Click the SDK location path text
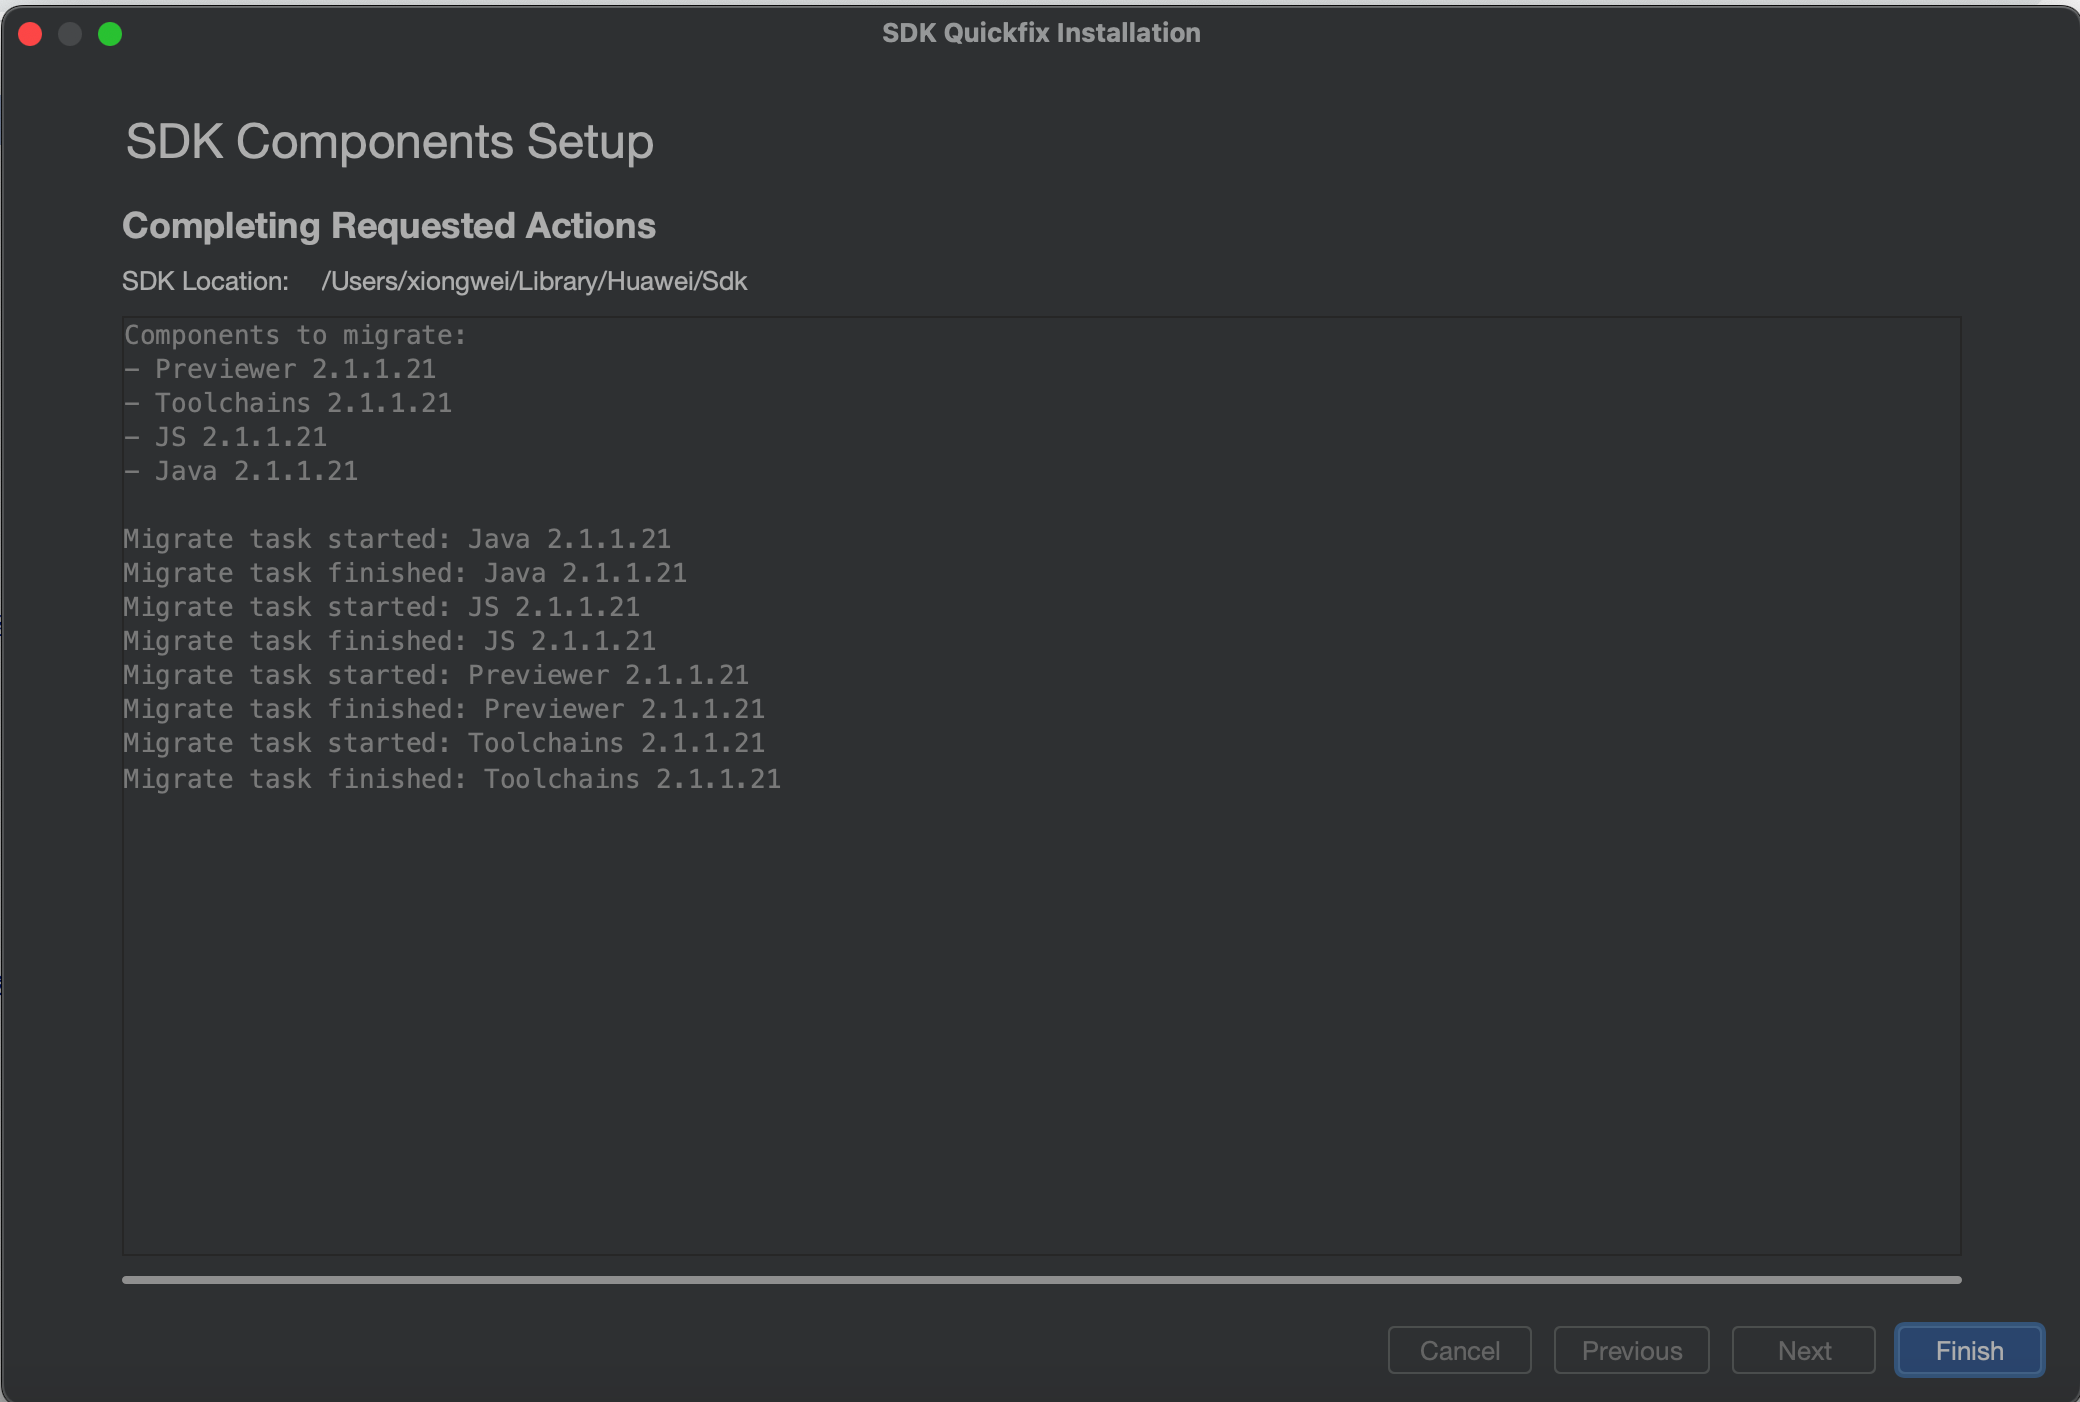Screen dimensions: 2080x1402 pos(534,281)
